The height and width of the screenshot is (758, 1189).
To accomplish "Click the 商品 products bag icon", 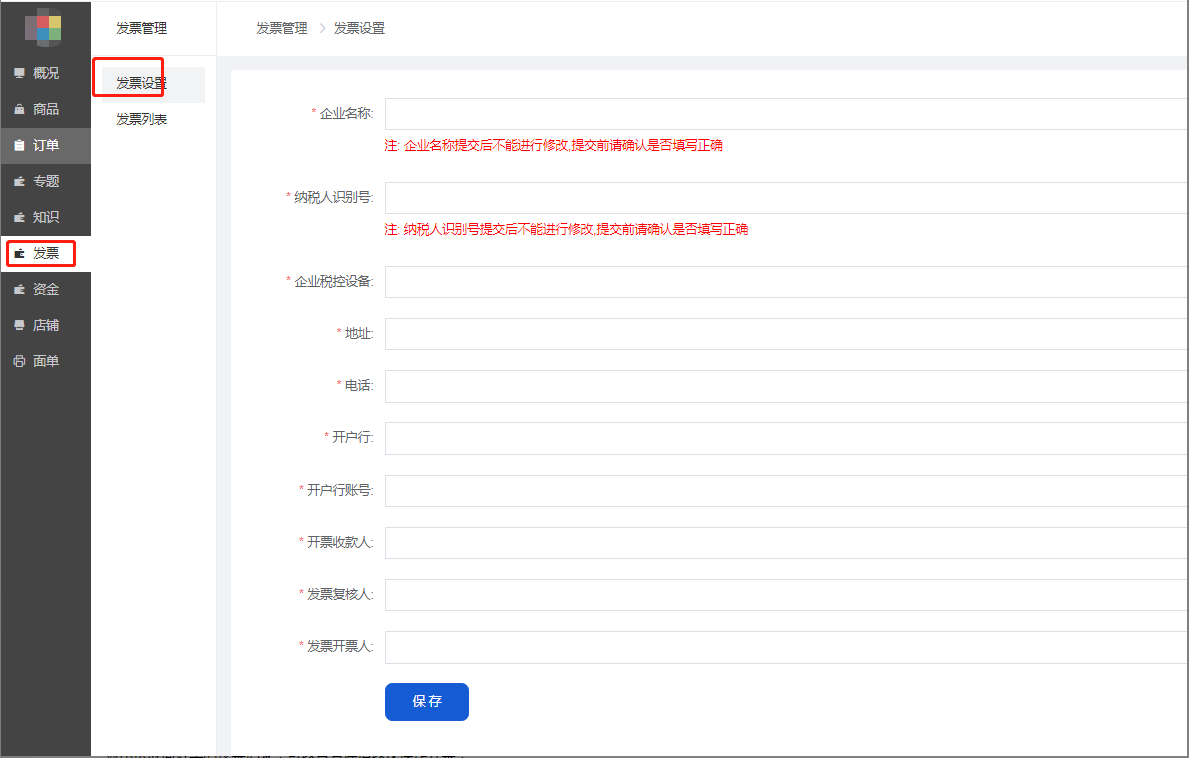I will point(19,109).
